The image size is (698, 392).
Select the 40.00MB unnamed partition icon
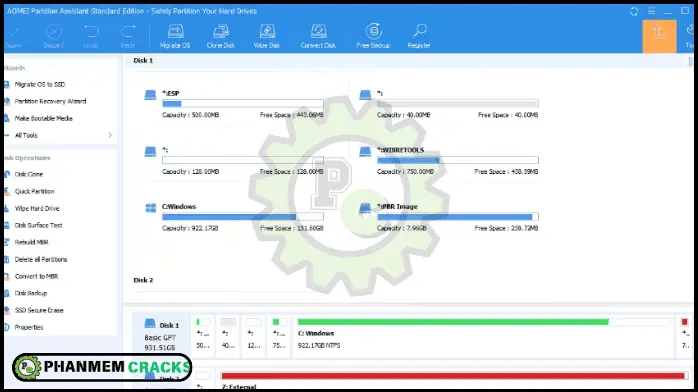(x=365, y=95)
